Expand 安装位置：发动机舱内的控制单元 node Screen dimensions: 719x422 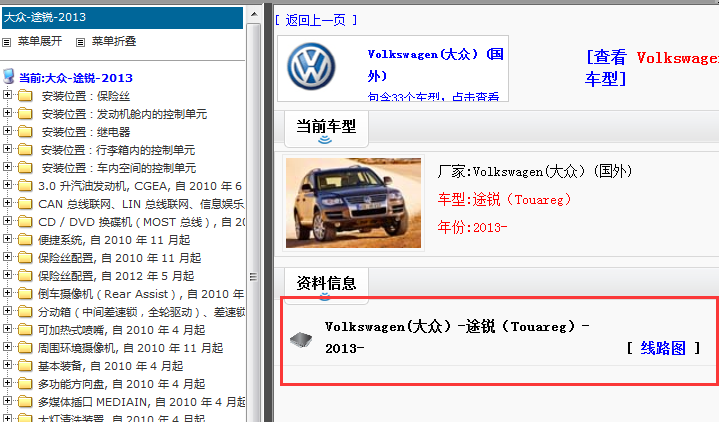pos(7,112)
